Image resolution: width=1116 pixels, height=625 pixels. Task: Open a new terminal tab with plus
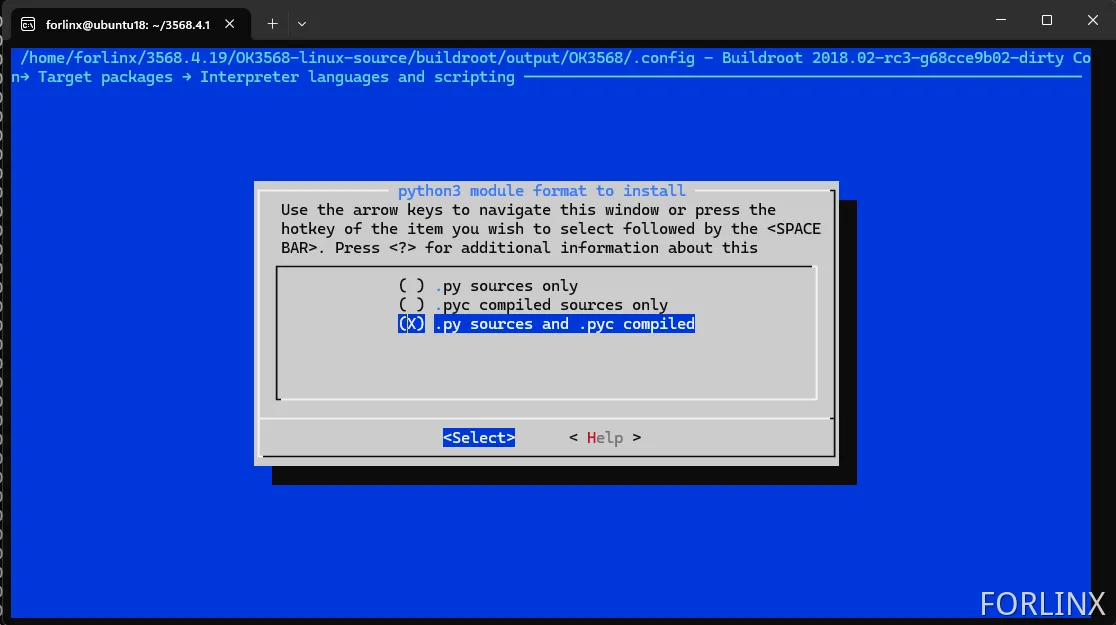click(x=272, y=23)
